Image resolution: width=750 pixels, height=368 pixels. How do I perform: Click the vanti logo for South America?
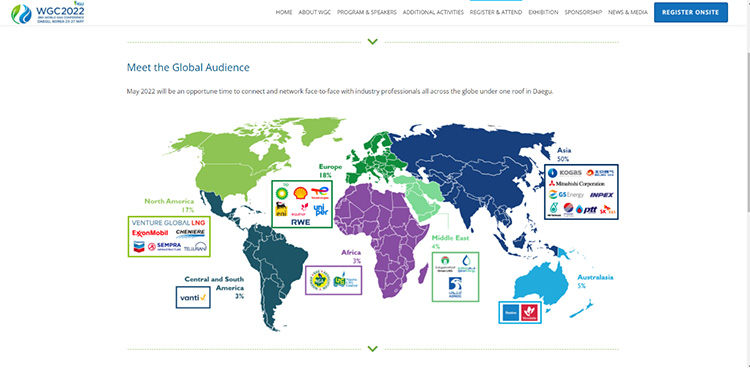(x=193, y=297)
